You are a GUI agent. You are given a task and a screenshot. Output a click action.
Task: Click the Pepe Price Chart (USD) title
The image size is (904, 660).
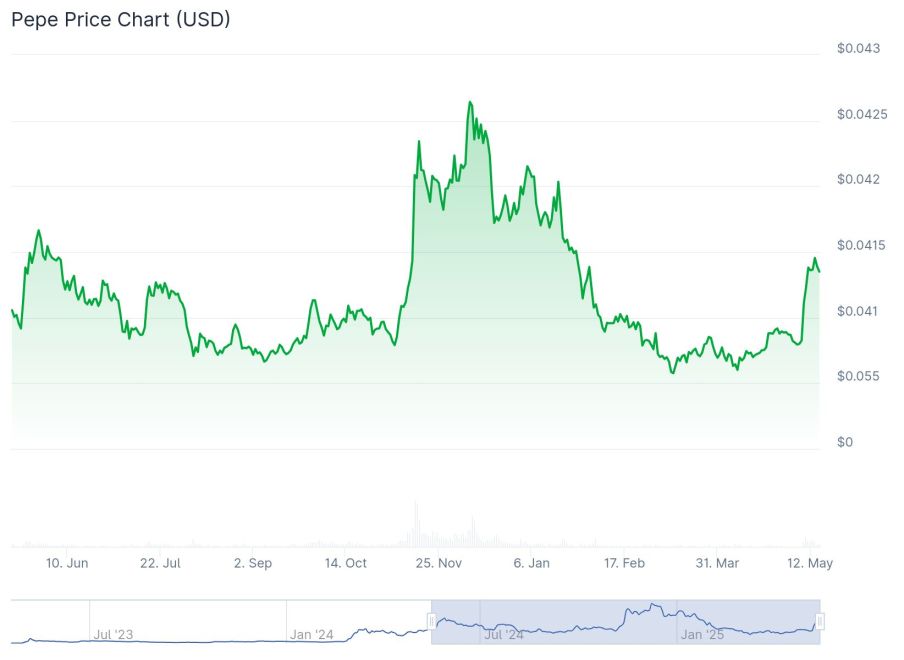(x=121, y=19)
